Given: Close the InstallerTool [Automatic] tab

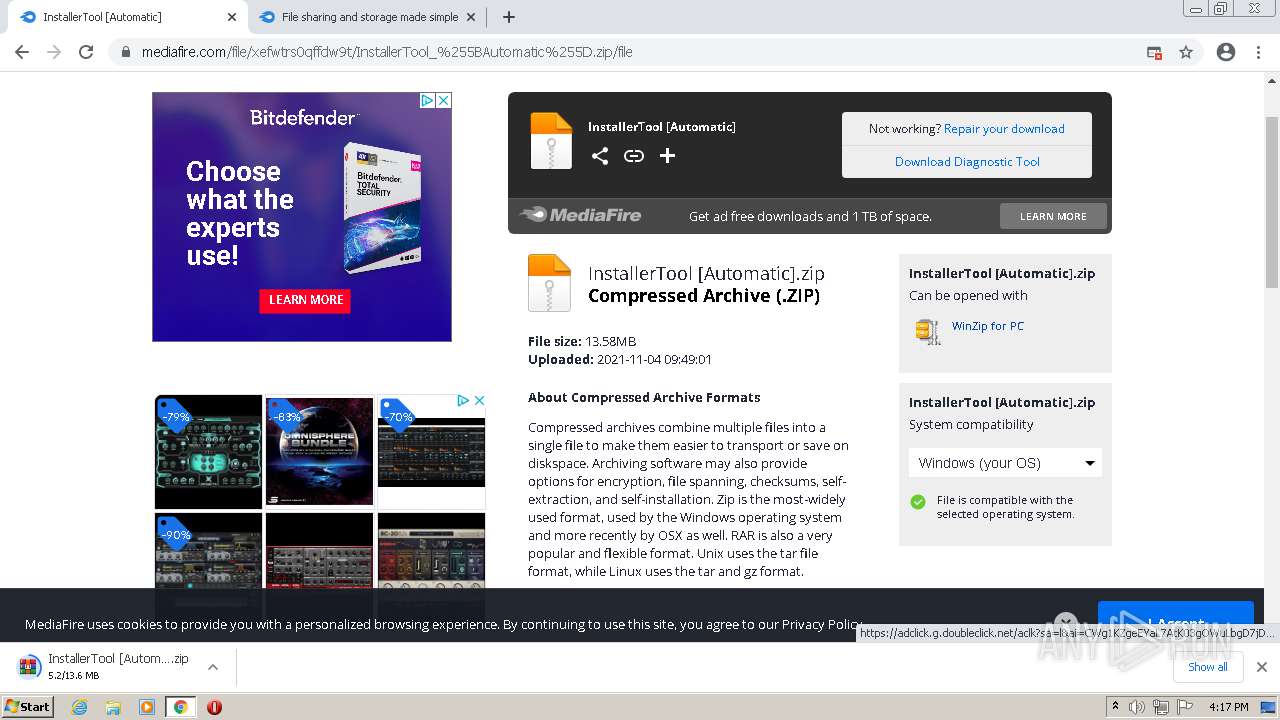Looking at the screenshot, I should [x=232, y=17].
